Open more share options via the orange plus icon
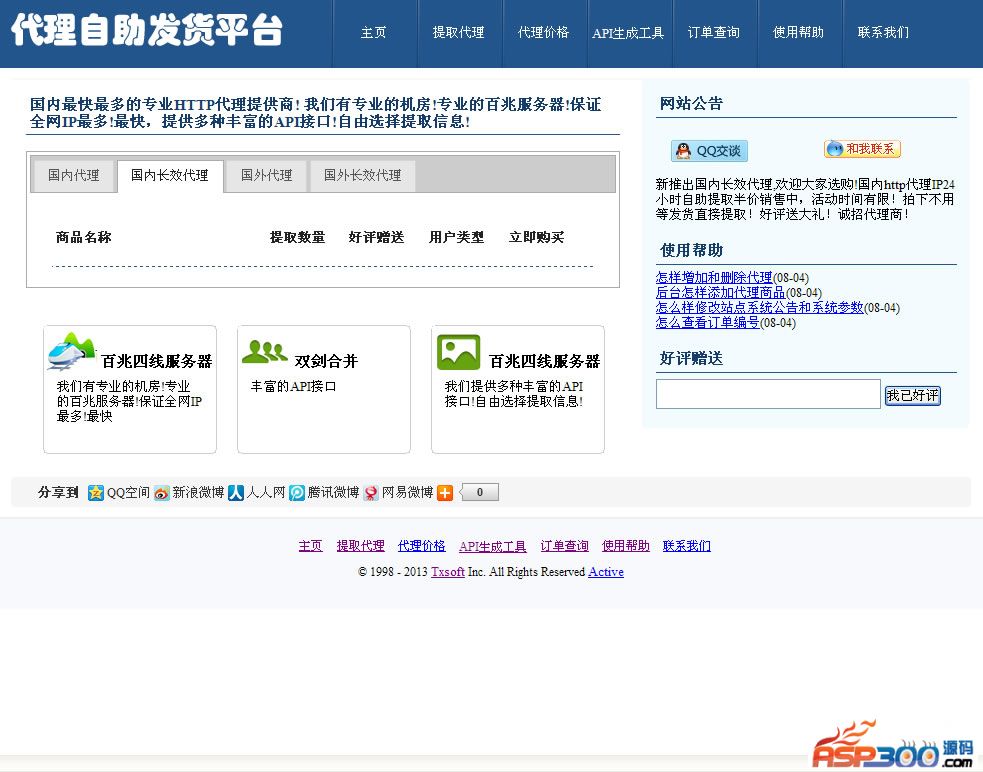The width and height of the screenshot is (983, 772). tap(445, 492)
